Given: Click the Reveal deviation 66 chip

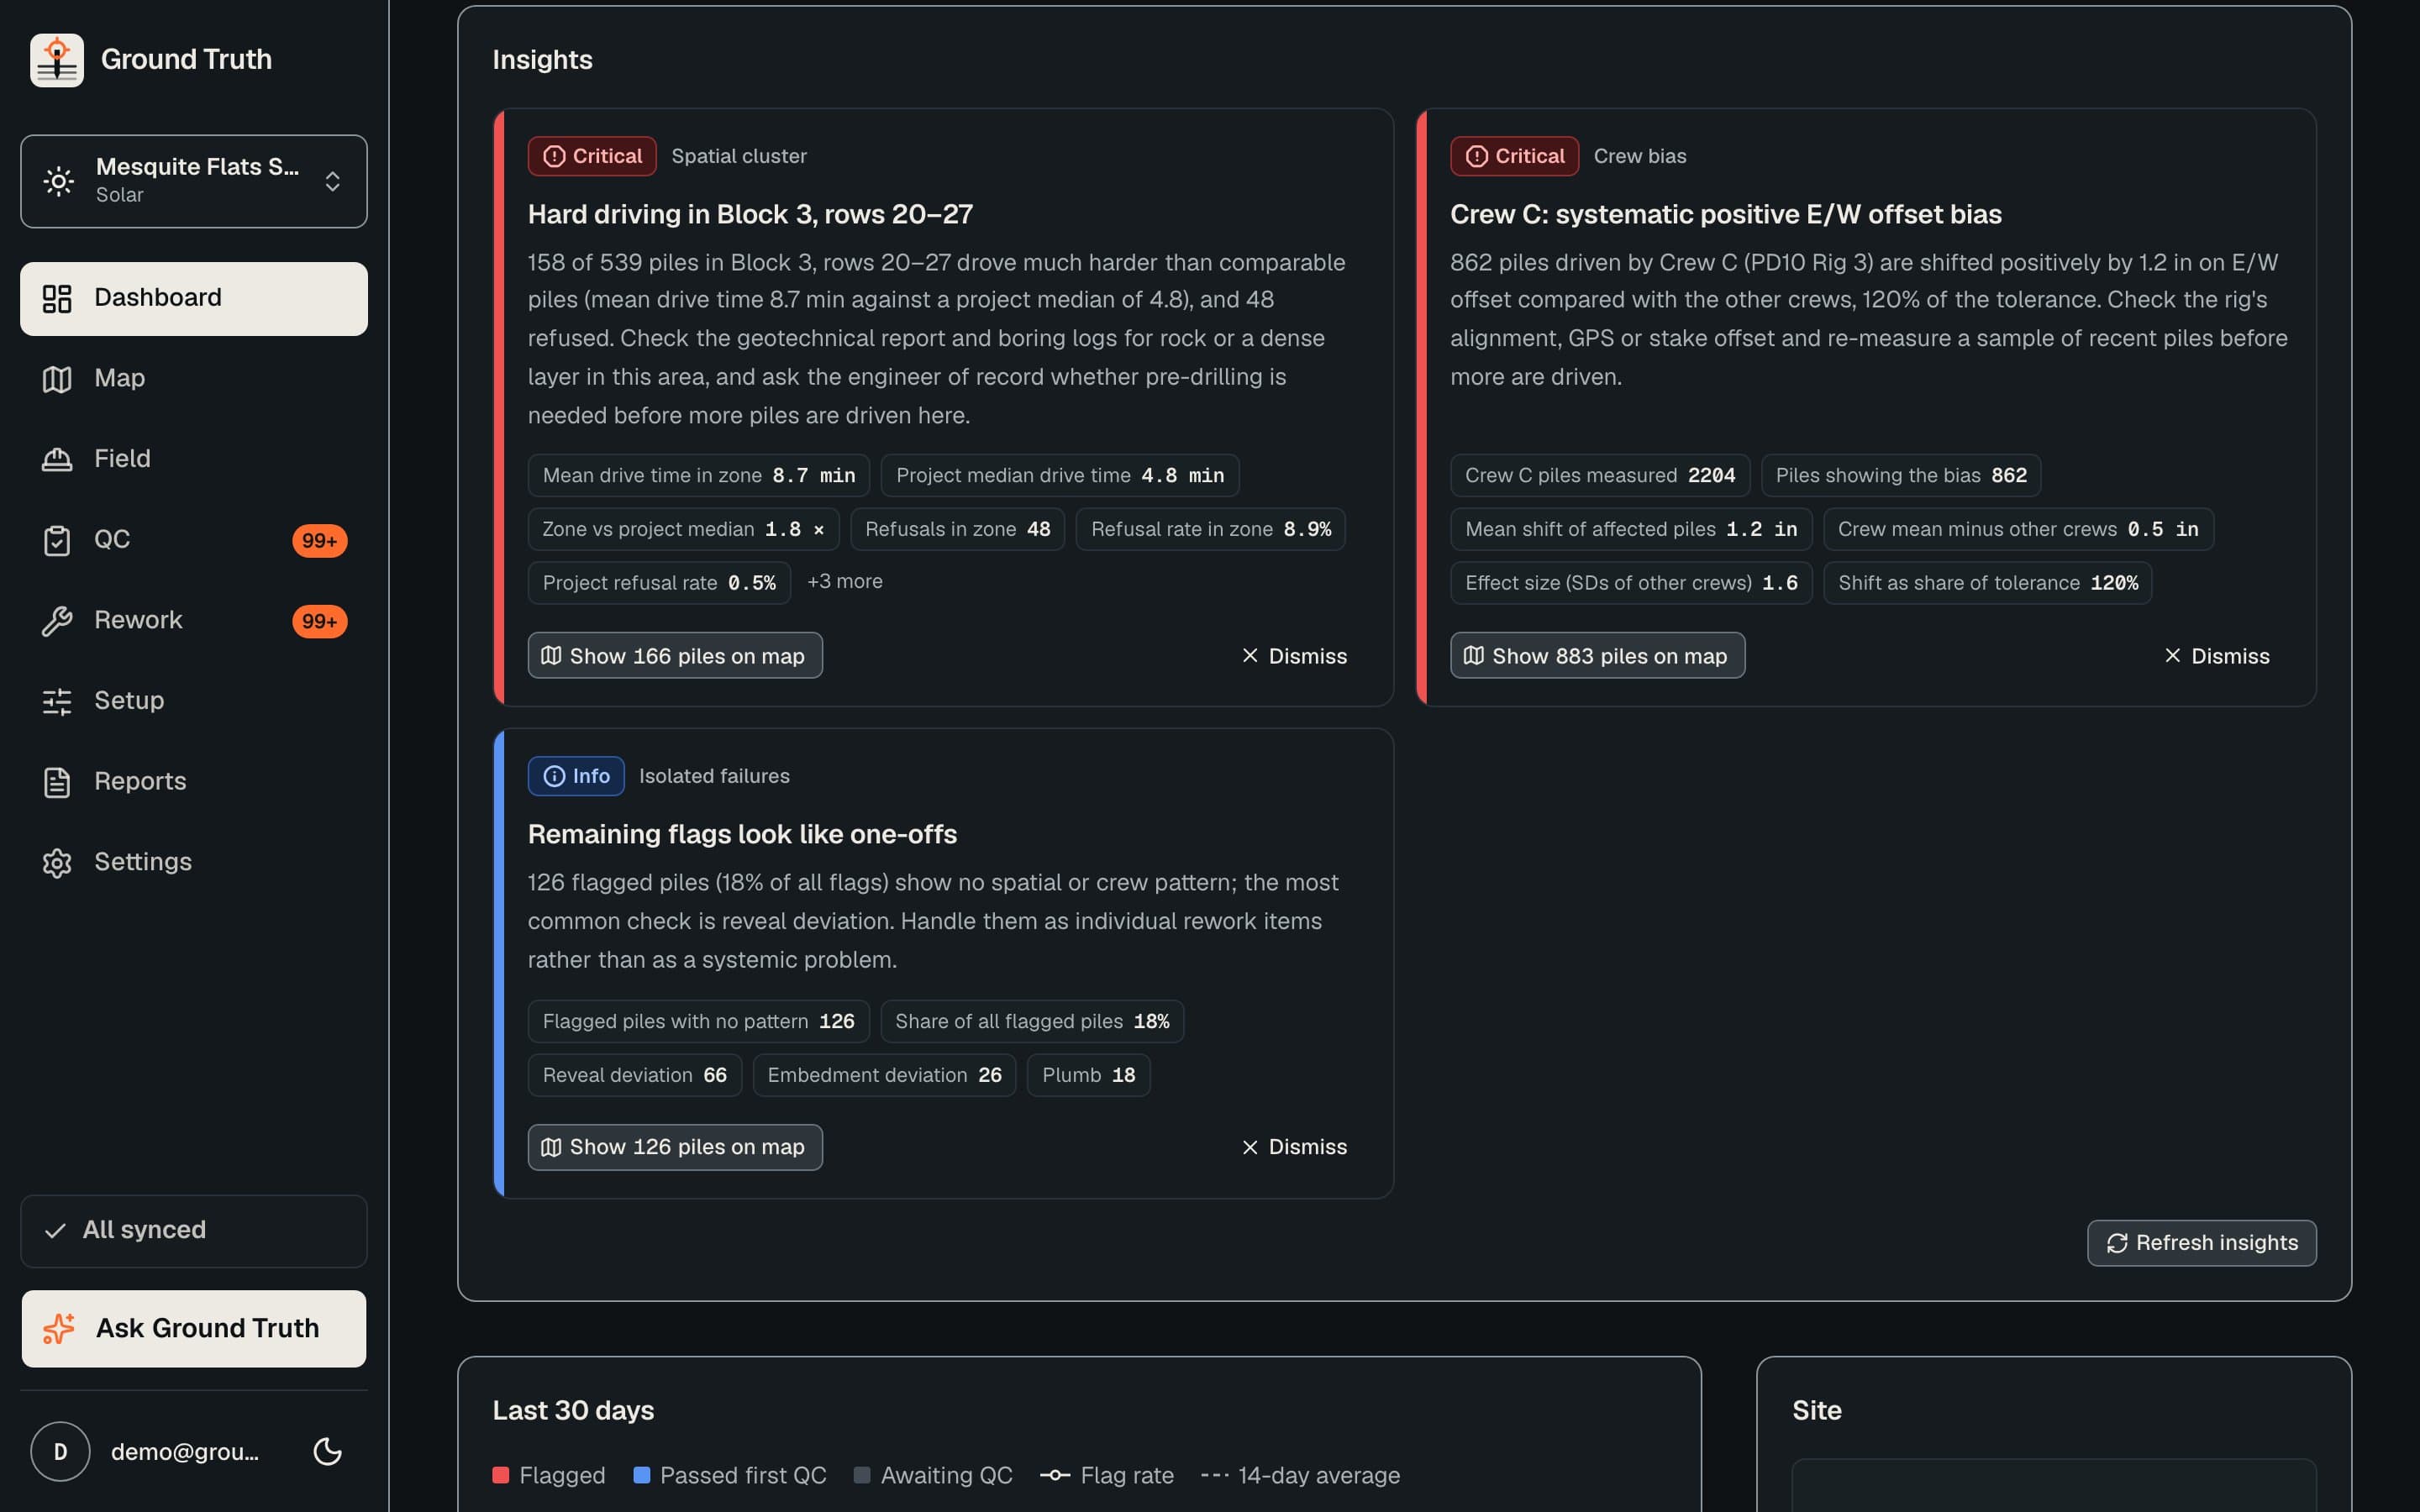Looking at the screenshot, I should pyautogui.click(x=635, y=1075).
